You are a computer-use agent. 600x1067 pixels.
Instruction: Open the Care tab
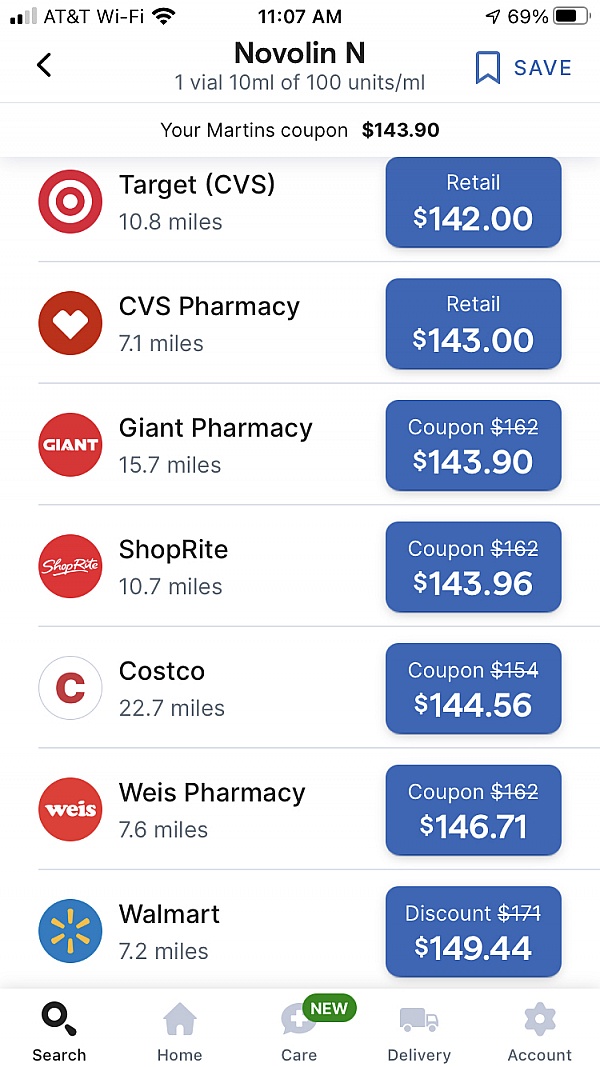pyautogui.click(x=299, y=1031)
